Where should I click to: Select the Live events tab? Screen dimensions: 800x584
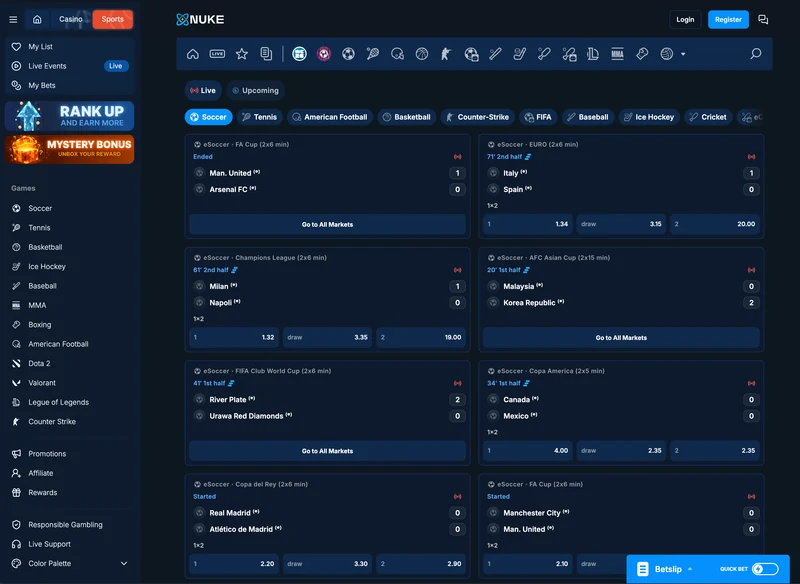(203, 90)
